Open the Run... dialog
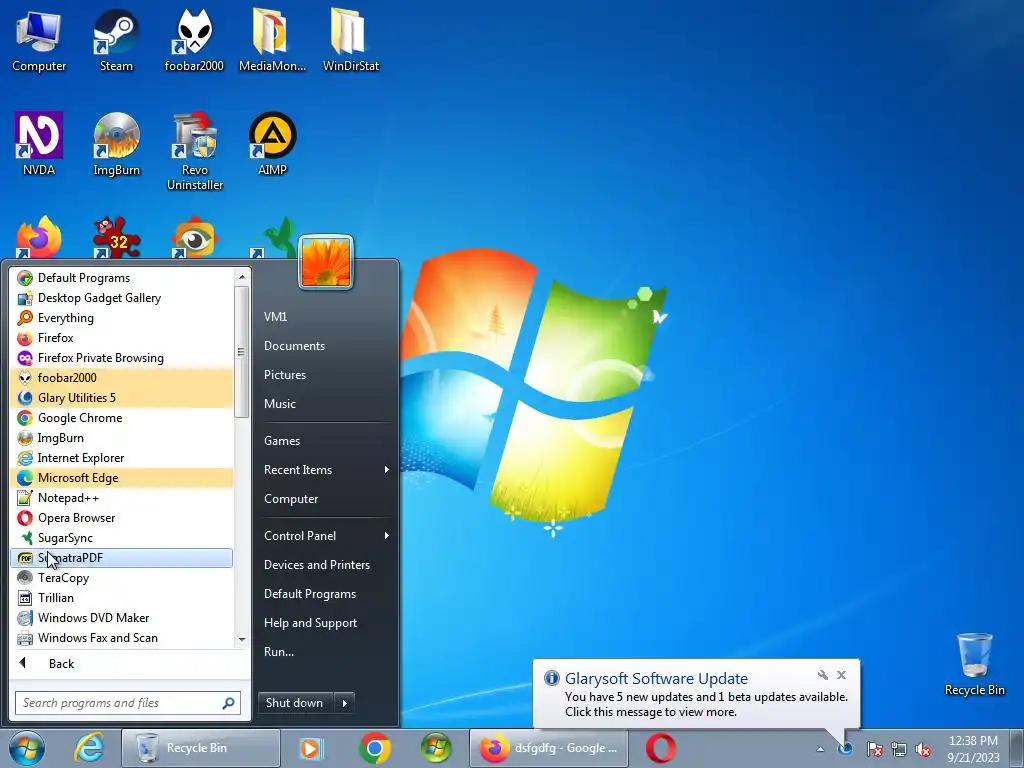 325,652
